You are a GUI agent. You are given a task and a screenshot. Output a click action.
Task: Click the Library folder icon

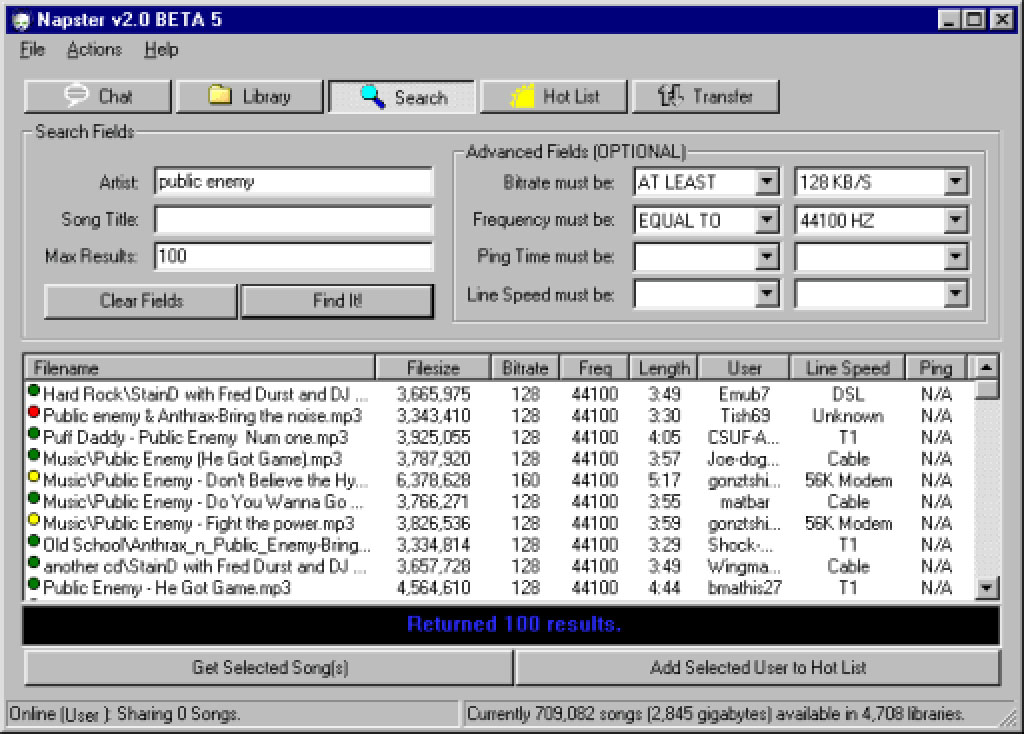(x=219, y=97)
